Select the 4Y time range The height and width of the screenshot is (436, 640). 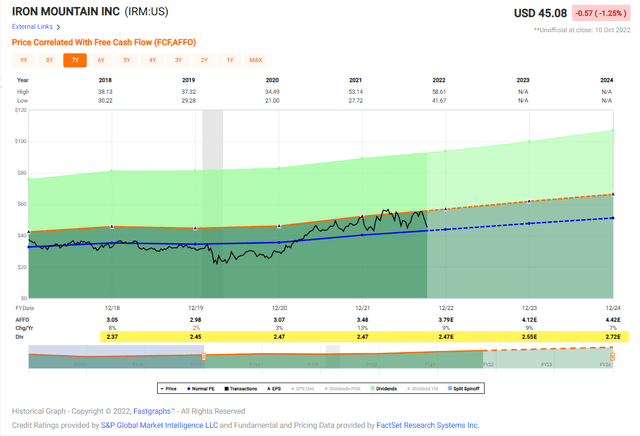(153, 60)
